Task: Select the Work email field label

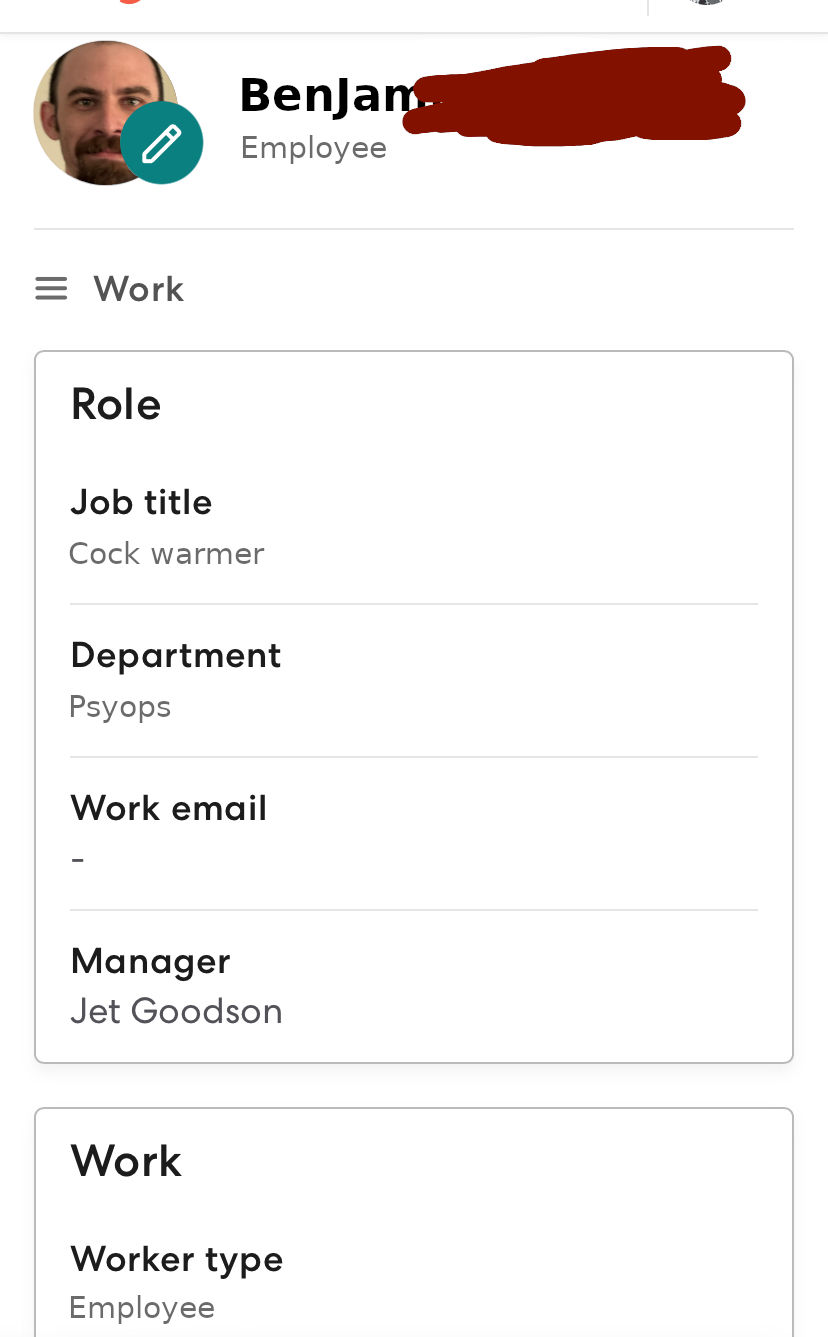Action: 169,808
